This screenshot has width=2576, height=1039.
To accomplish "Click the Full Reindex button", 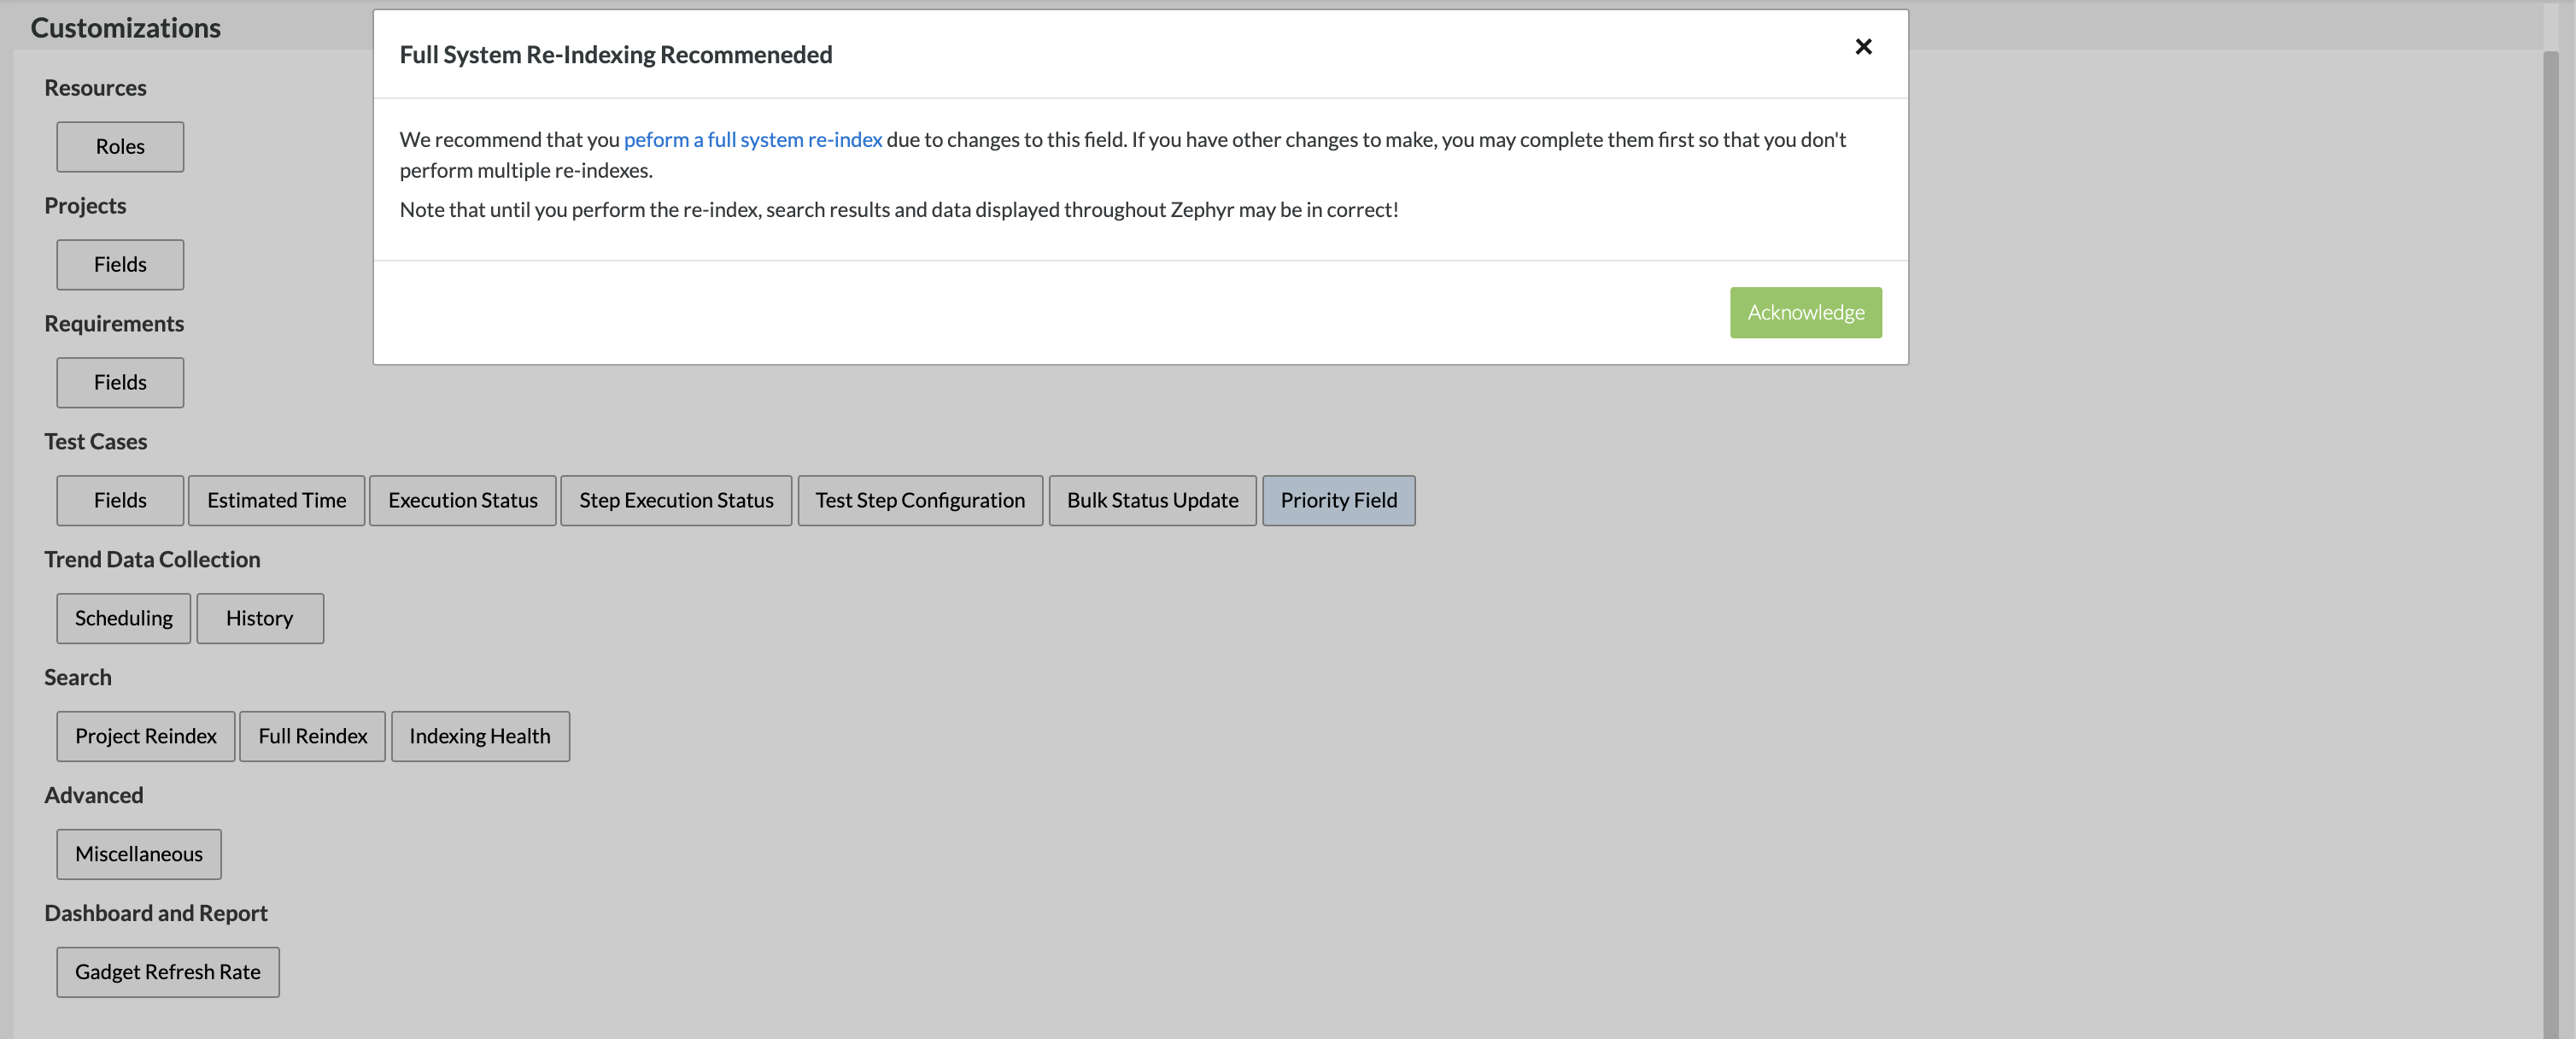I will tap(312, 737).
